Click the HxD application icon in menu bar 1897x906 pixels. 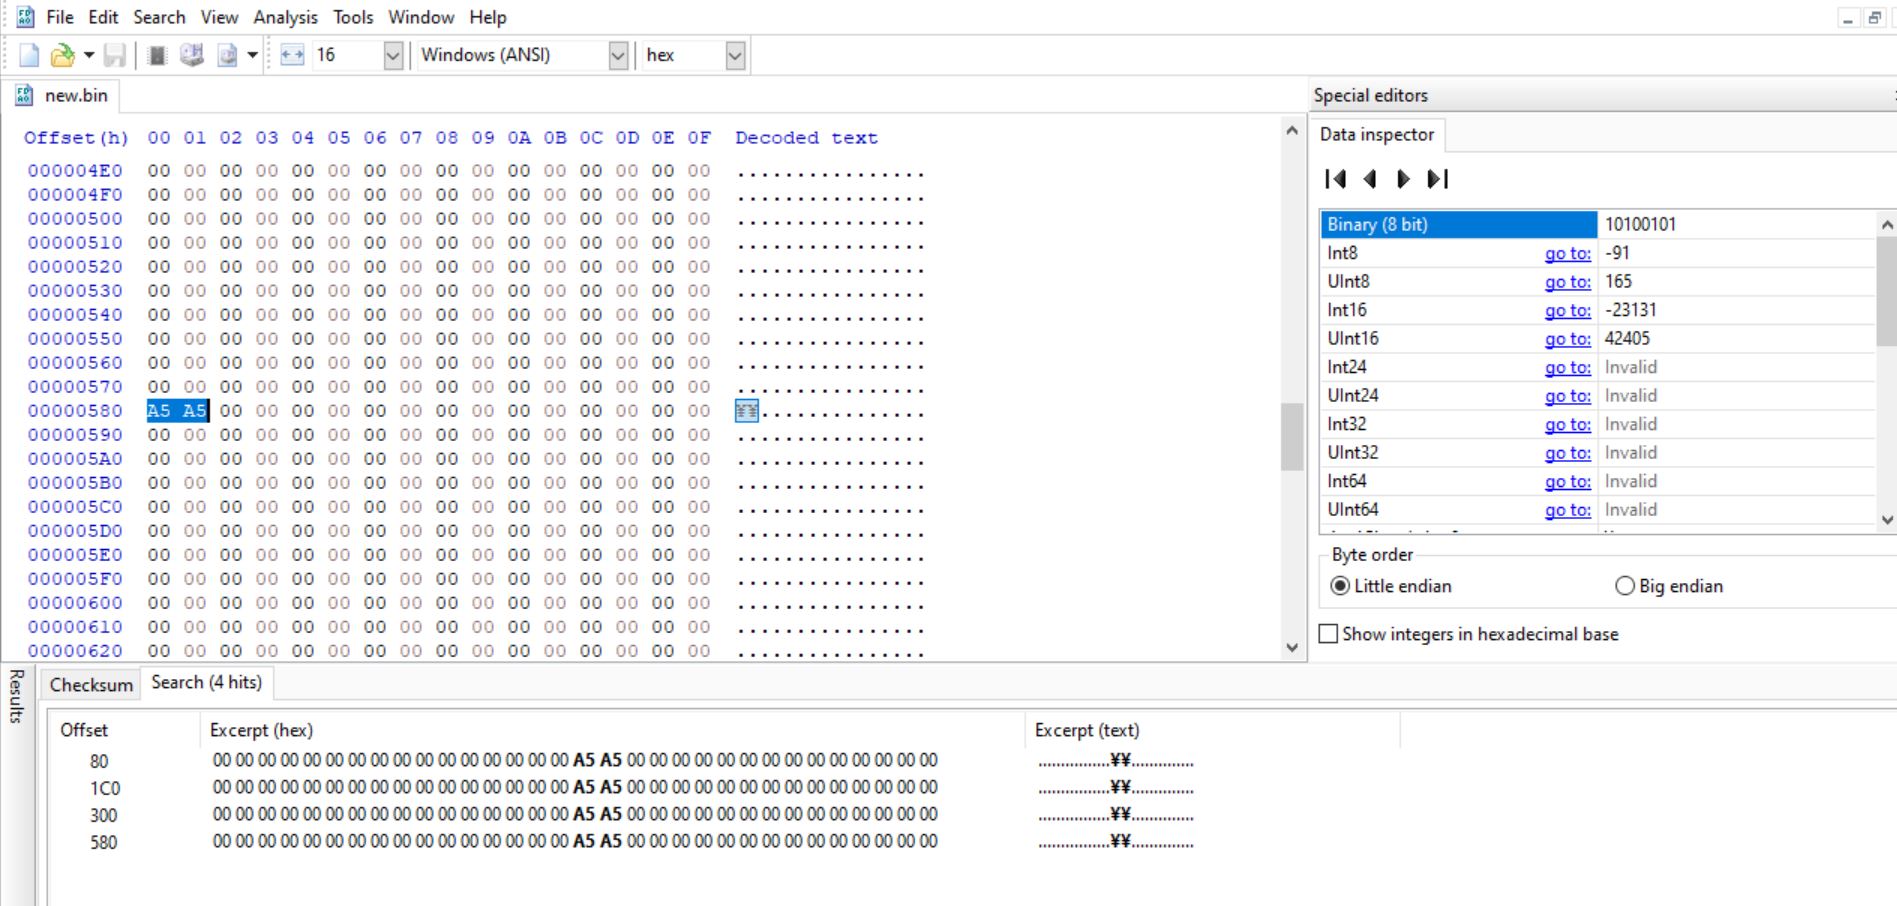25,17
